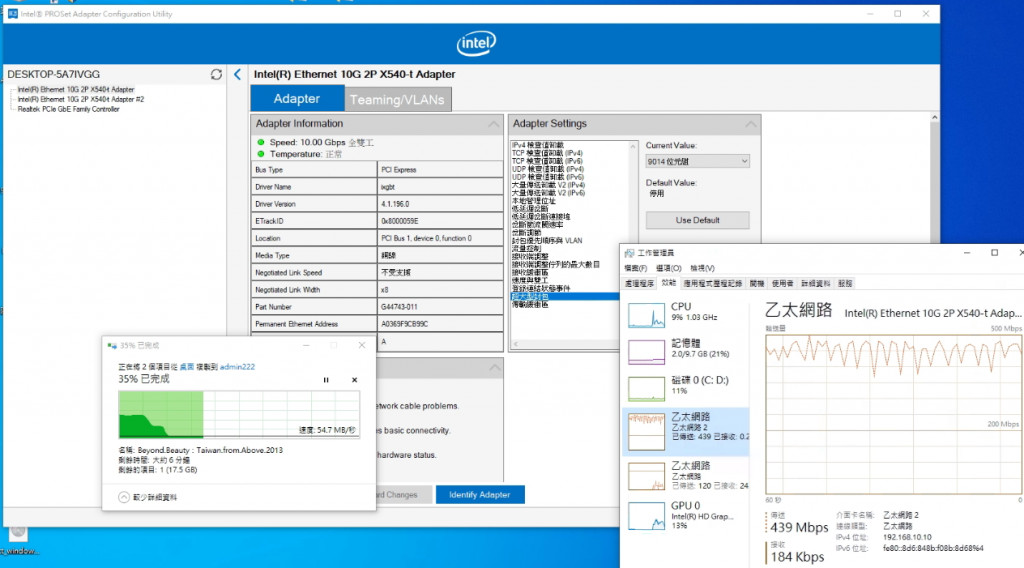Viewport: 1024px width, 568px height.
Task: Click the 'Driver Version' table cell
Action: [314, 204]
